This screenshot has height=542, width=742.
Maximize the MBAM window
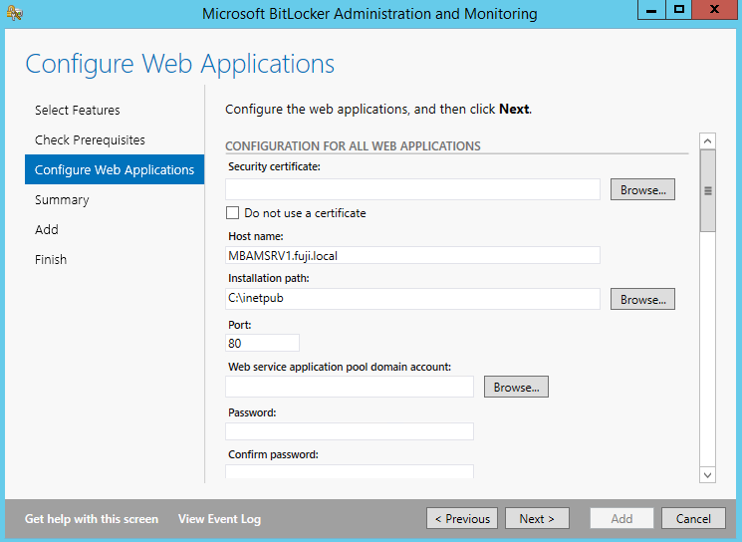coord(679,10)
